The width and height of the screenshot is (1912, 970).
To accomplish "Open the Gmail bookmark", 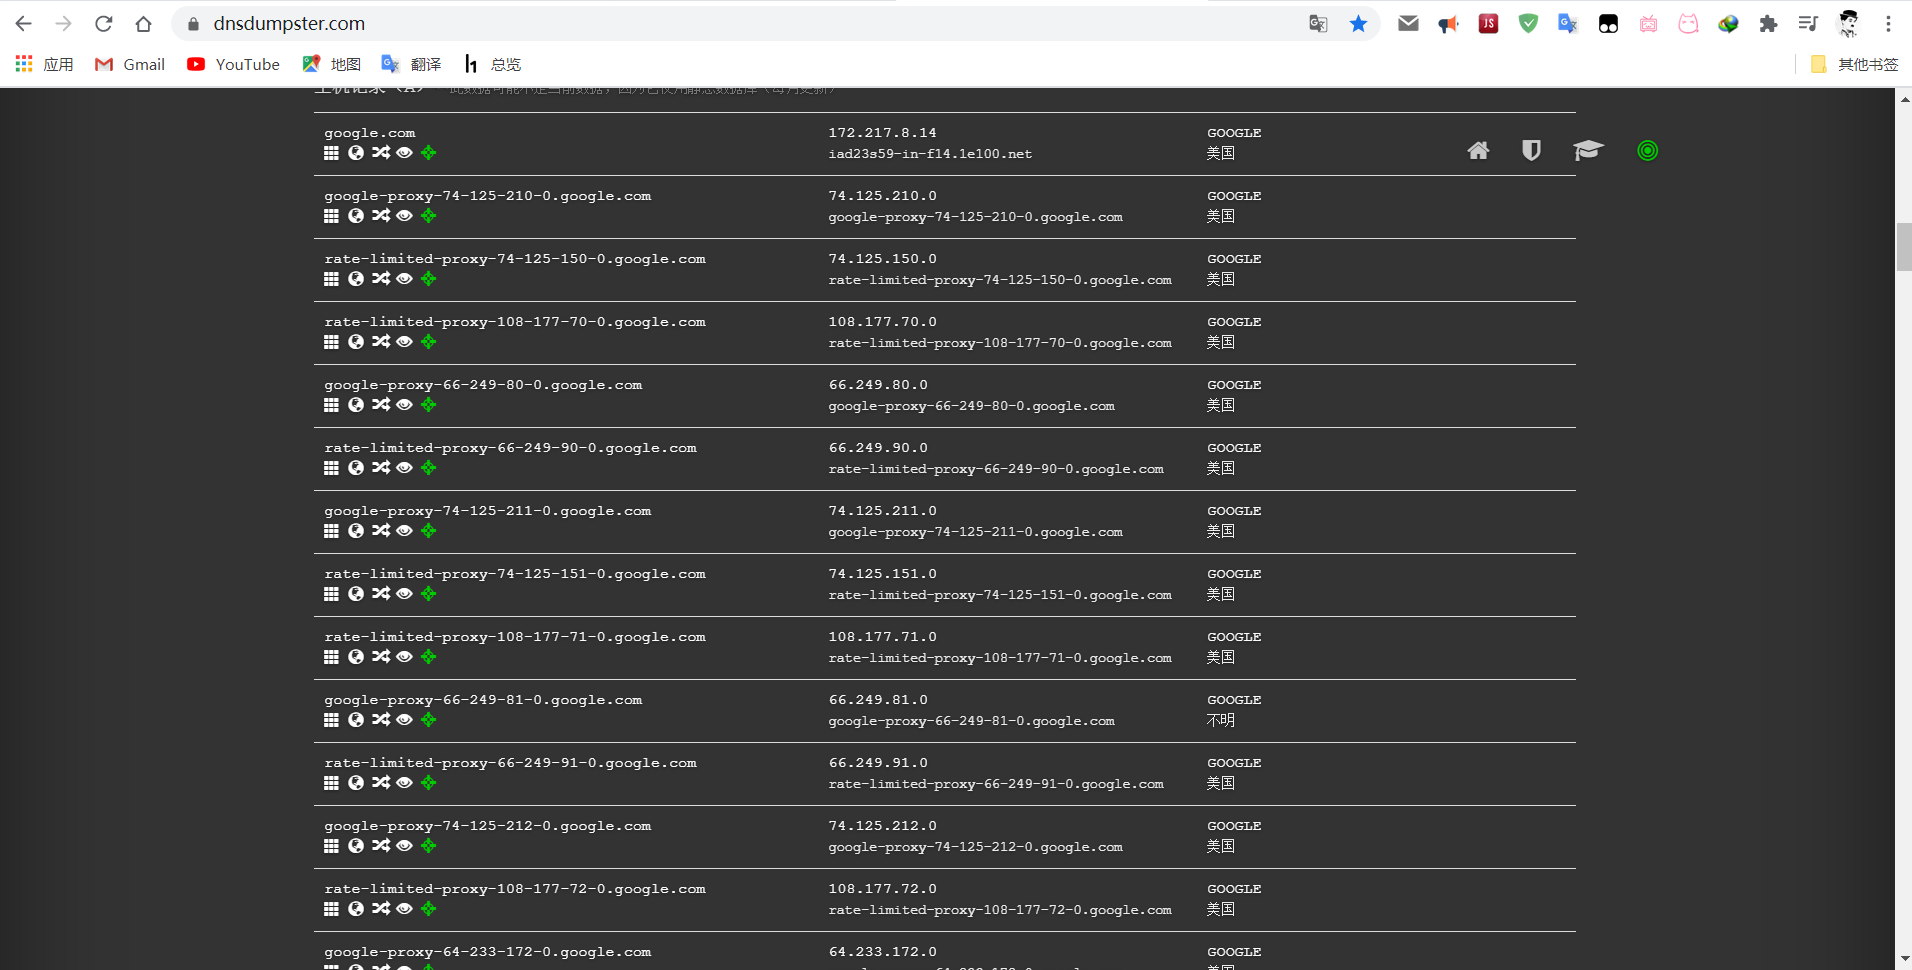I will (130, 64).
